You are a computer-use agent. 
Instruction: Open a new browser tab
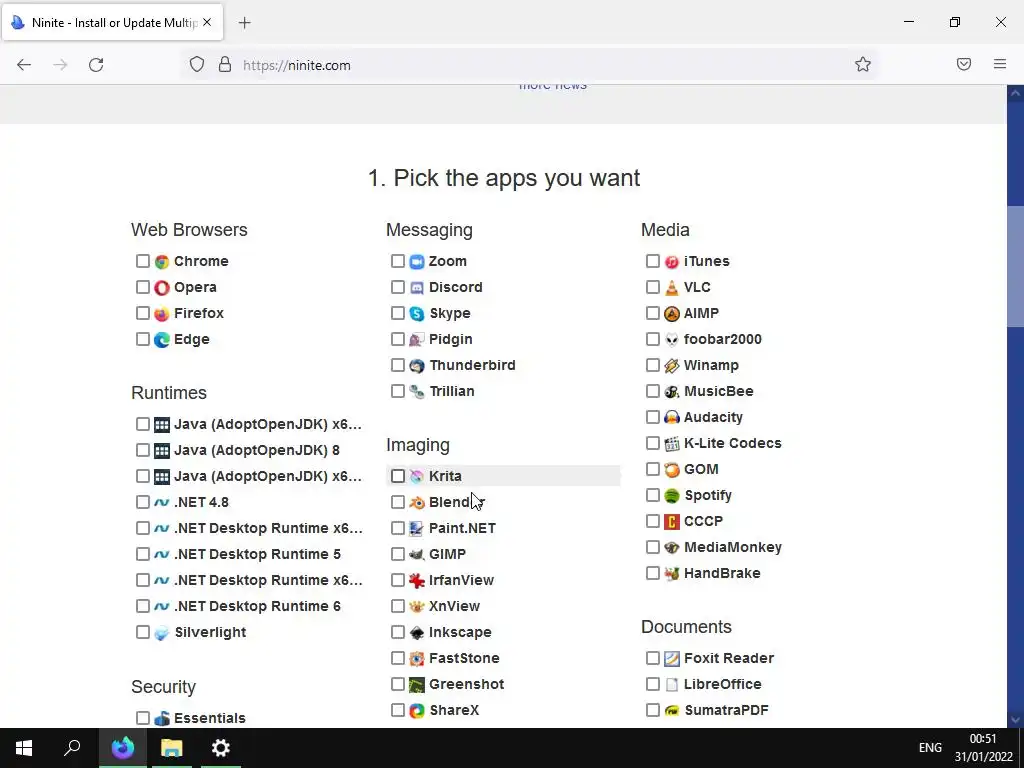[x=244, y=23]
